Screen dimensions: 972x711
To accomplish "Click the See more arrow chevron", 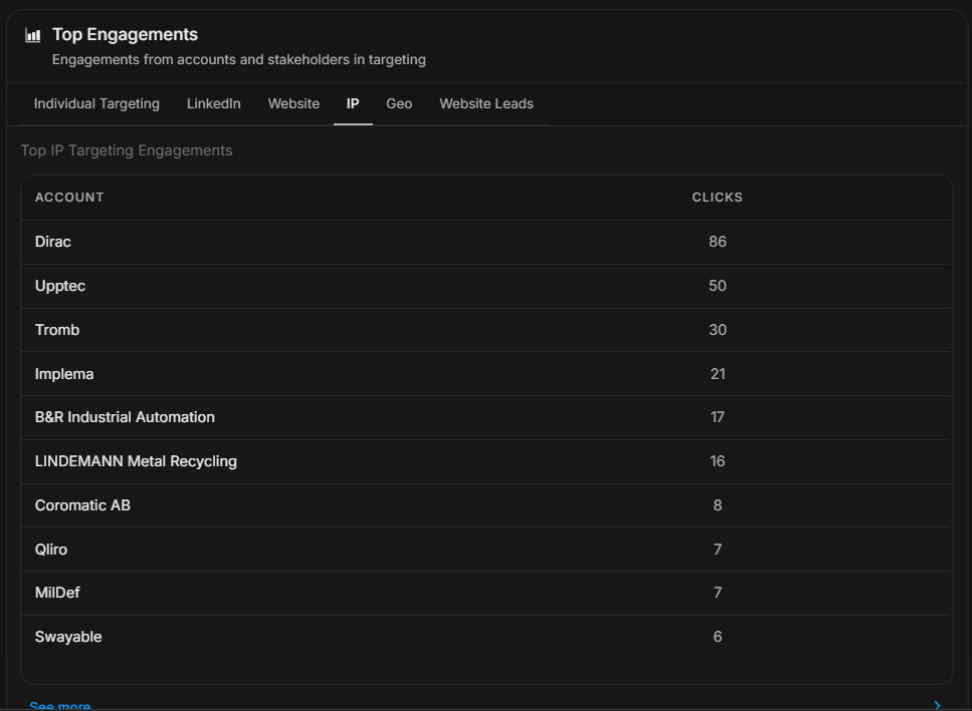I will coord(937,705).
